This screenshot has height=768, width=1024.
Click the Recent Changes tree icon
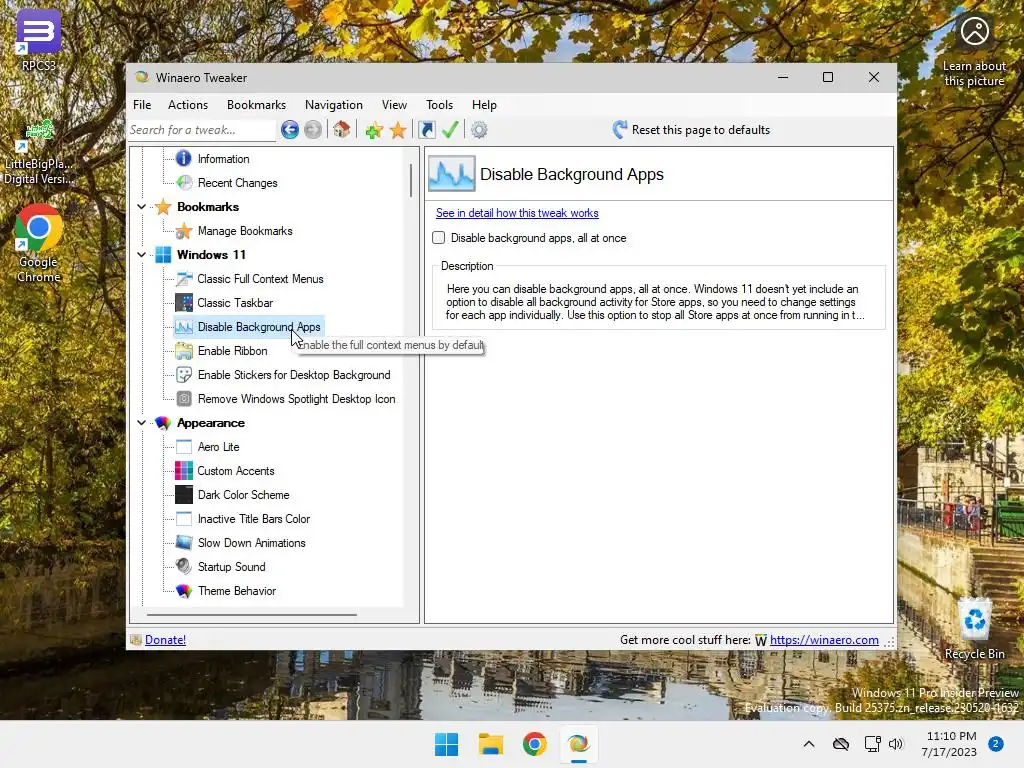(184, 183)
